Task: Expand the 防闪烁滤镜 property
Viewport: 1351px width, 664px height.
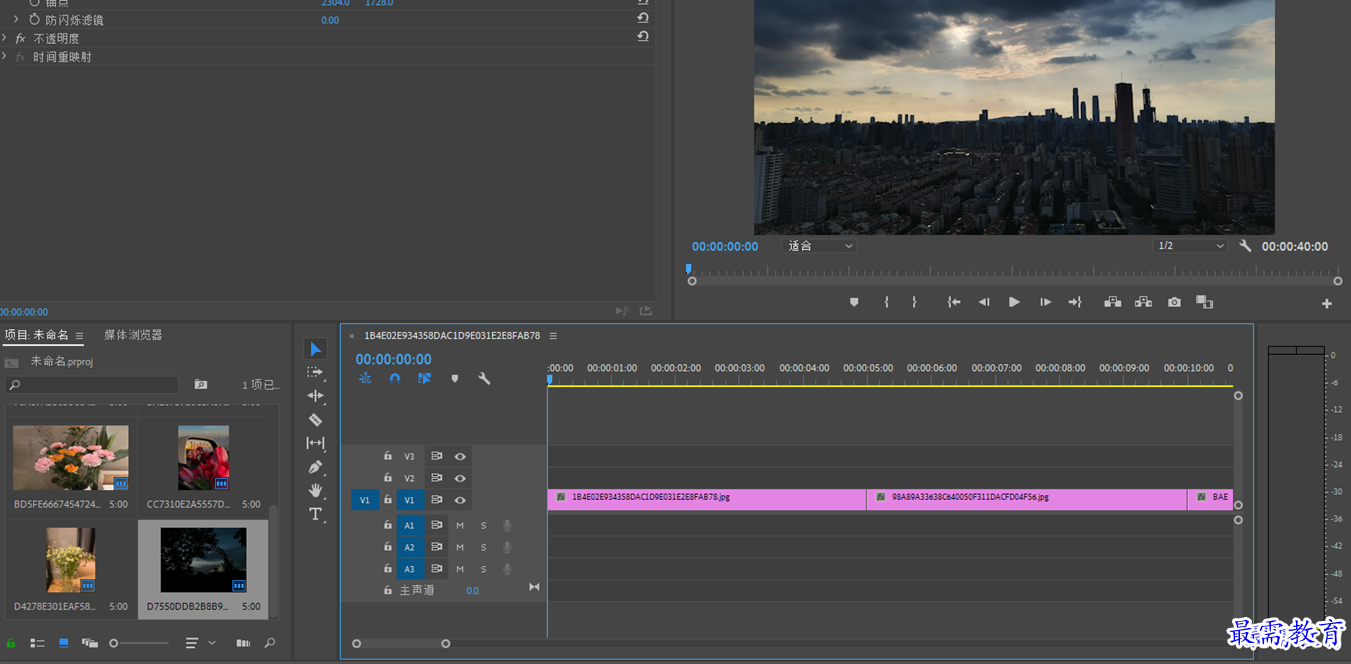Action: pos(16,19)
